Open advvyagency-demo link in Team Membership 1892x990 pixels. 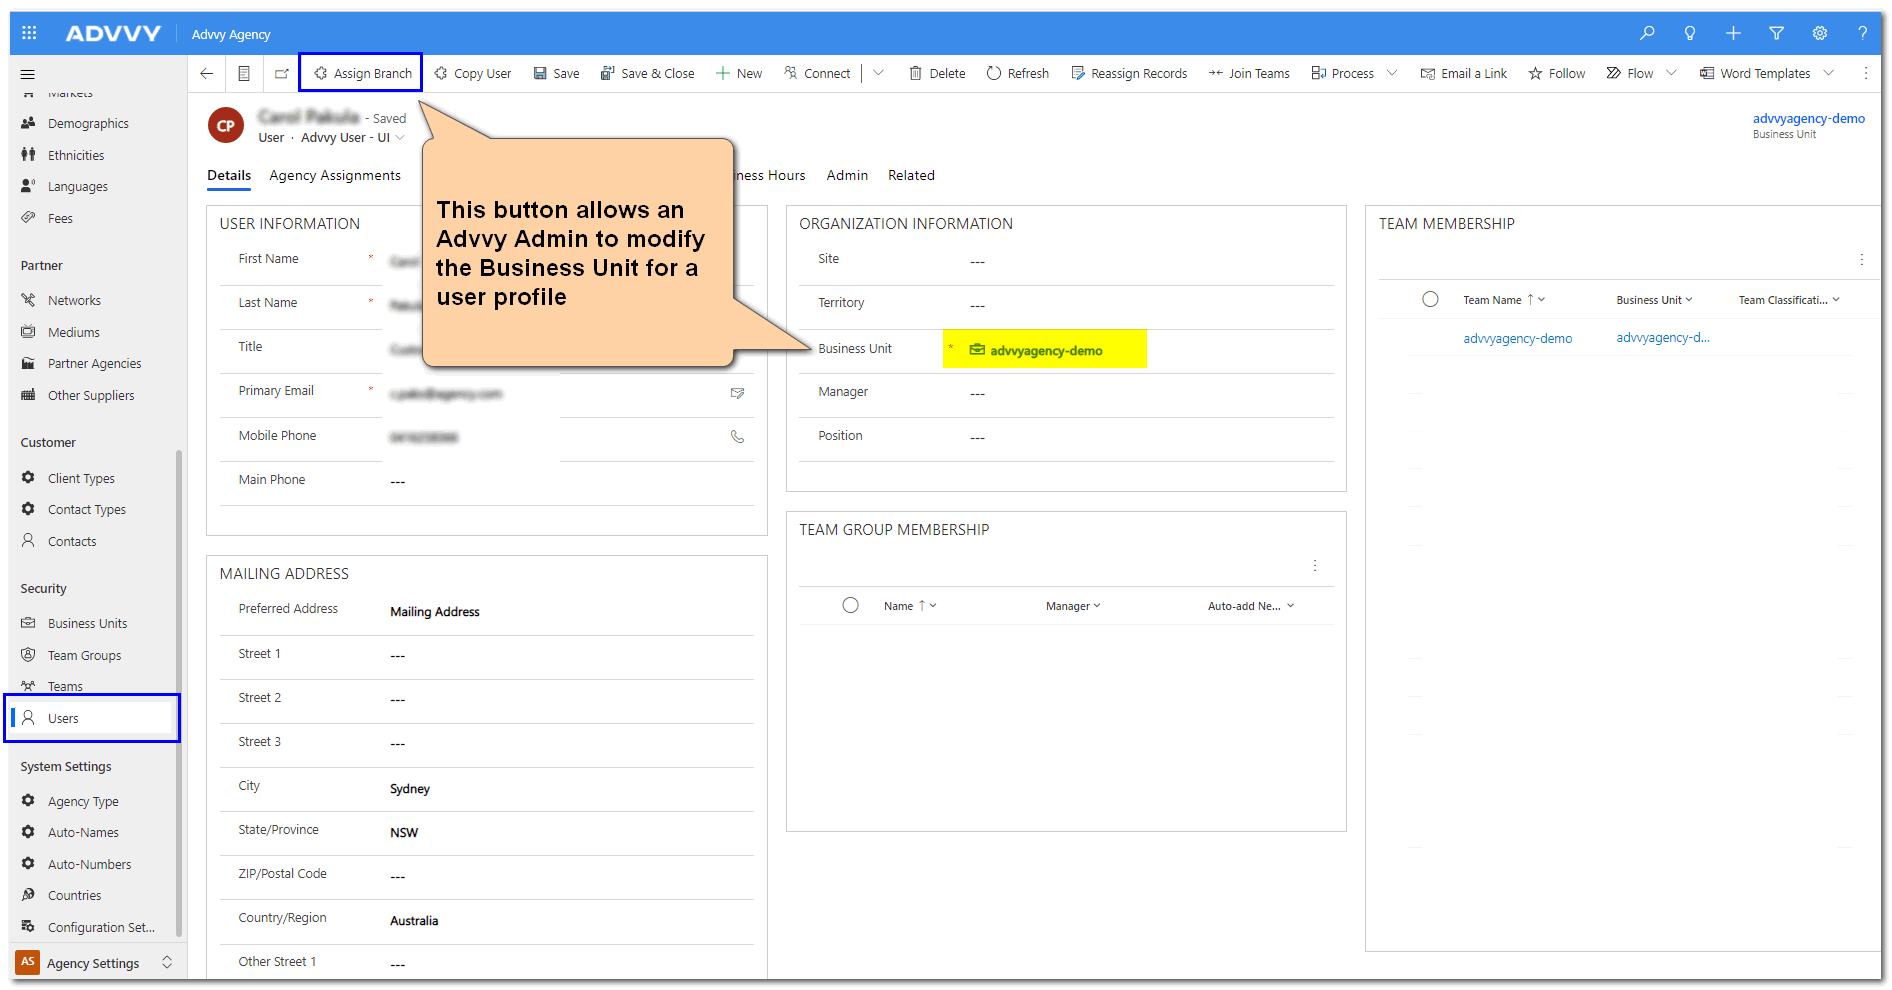click(1517, 339)
